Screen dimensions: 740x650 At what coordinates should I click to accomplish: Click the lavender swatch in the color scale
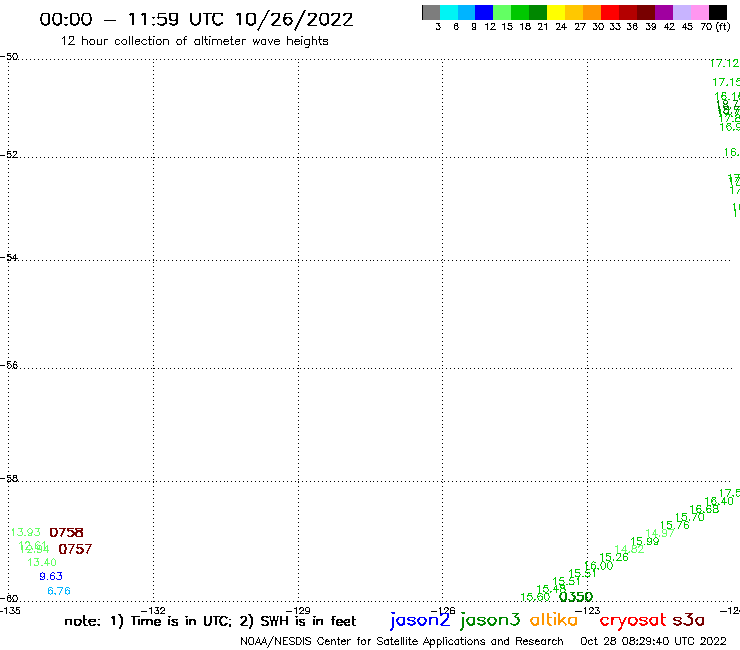pyautogui.click(x=681, y=12)
